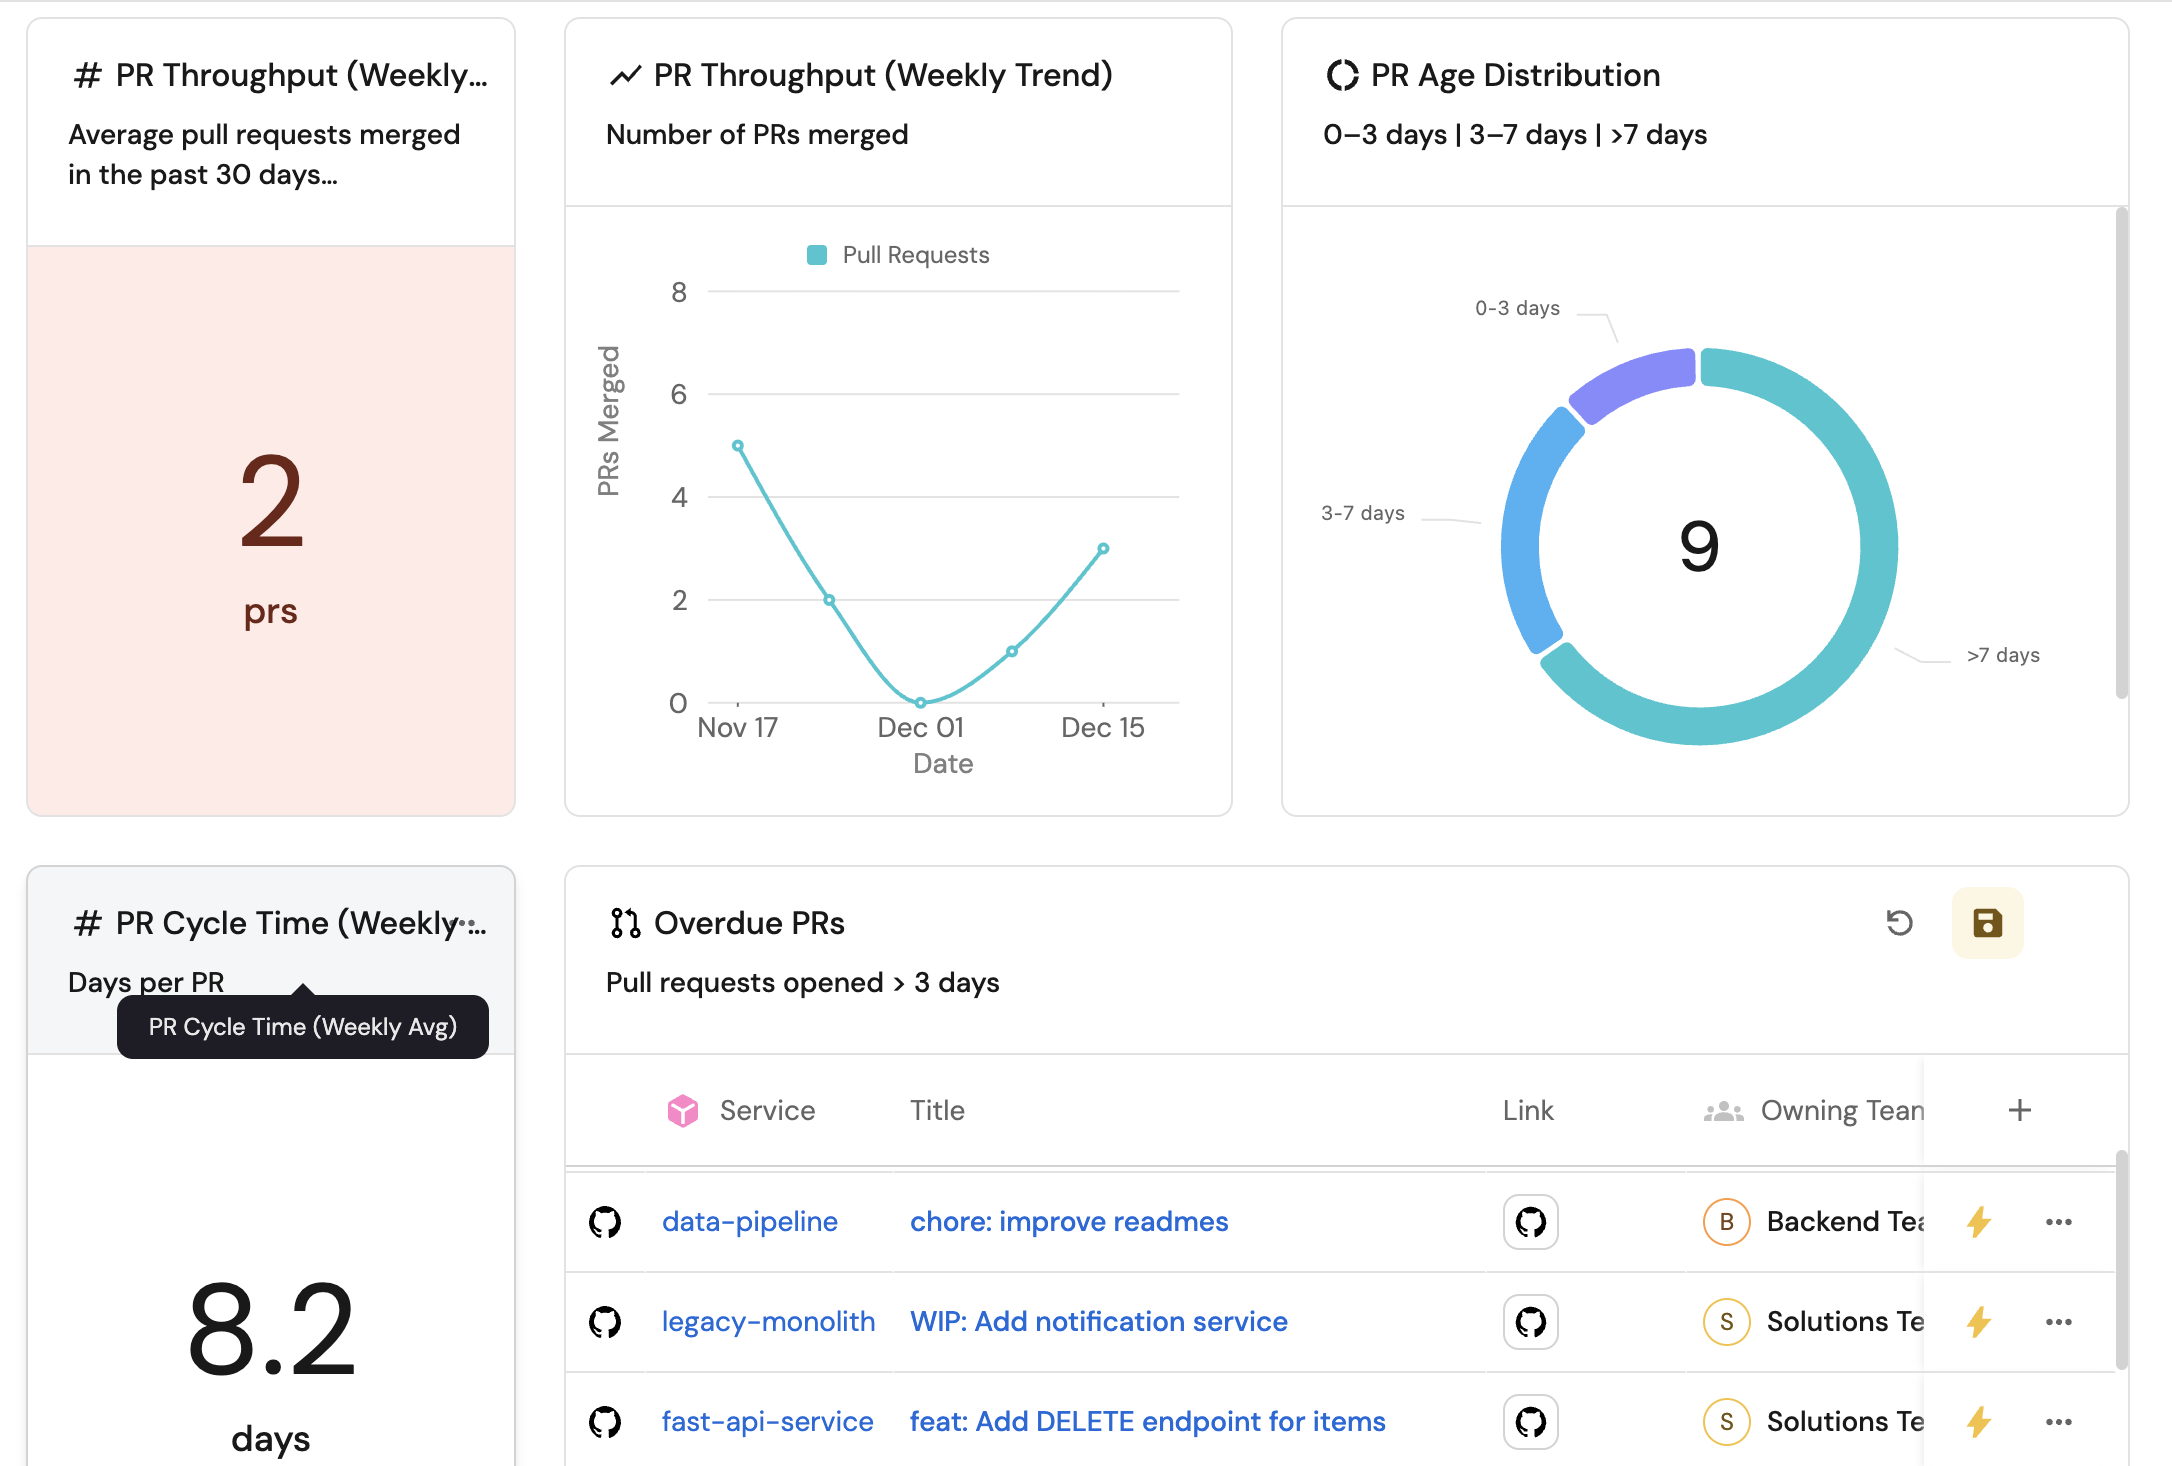Click lightning action icon on data-pipeline row
Image resolution: width=2172 pixels, height=1466 pixels.
pos(1978,1221)
